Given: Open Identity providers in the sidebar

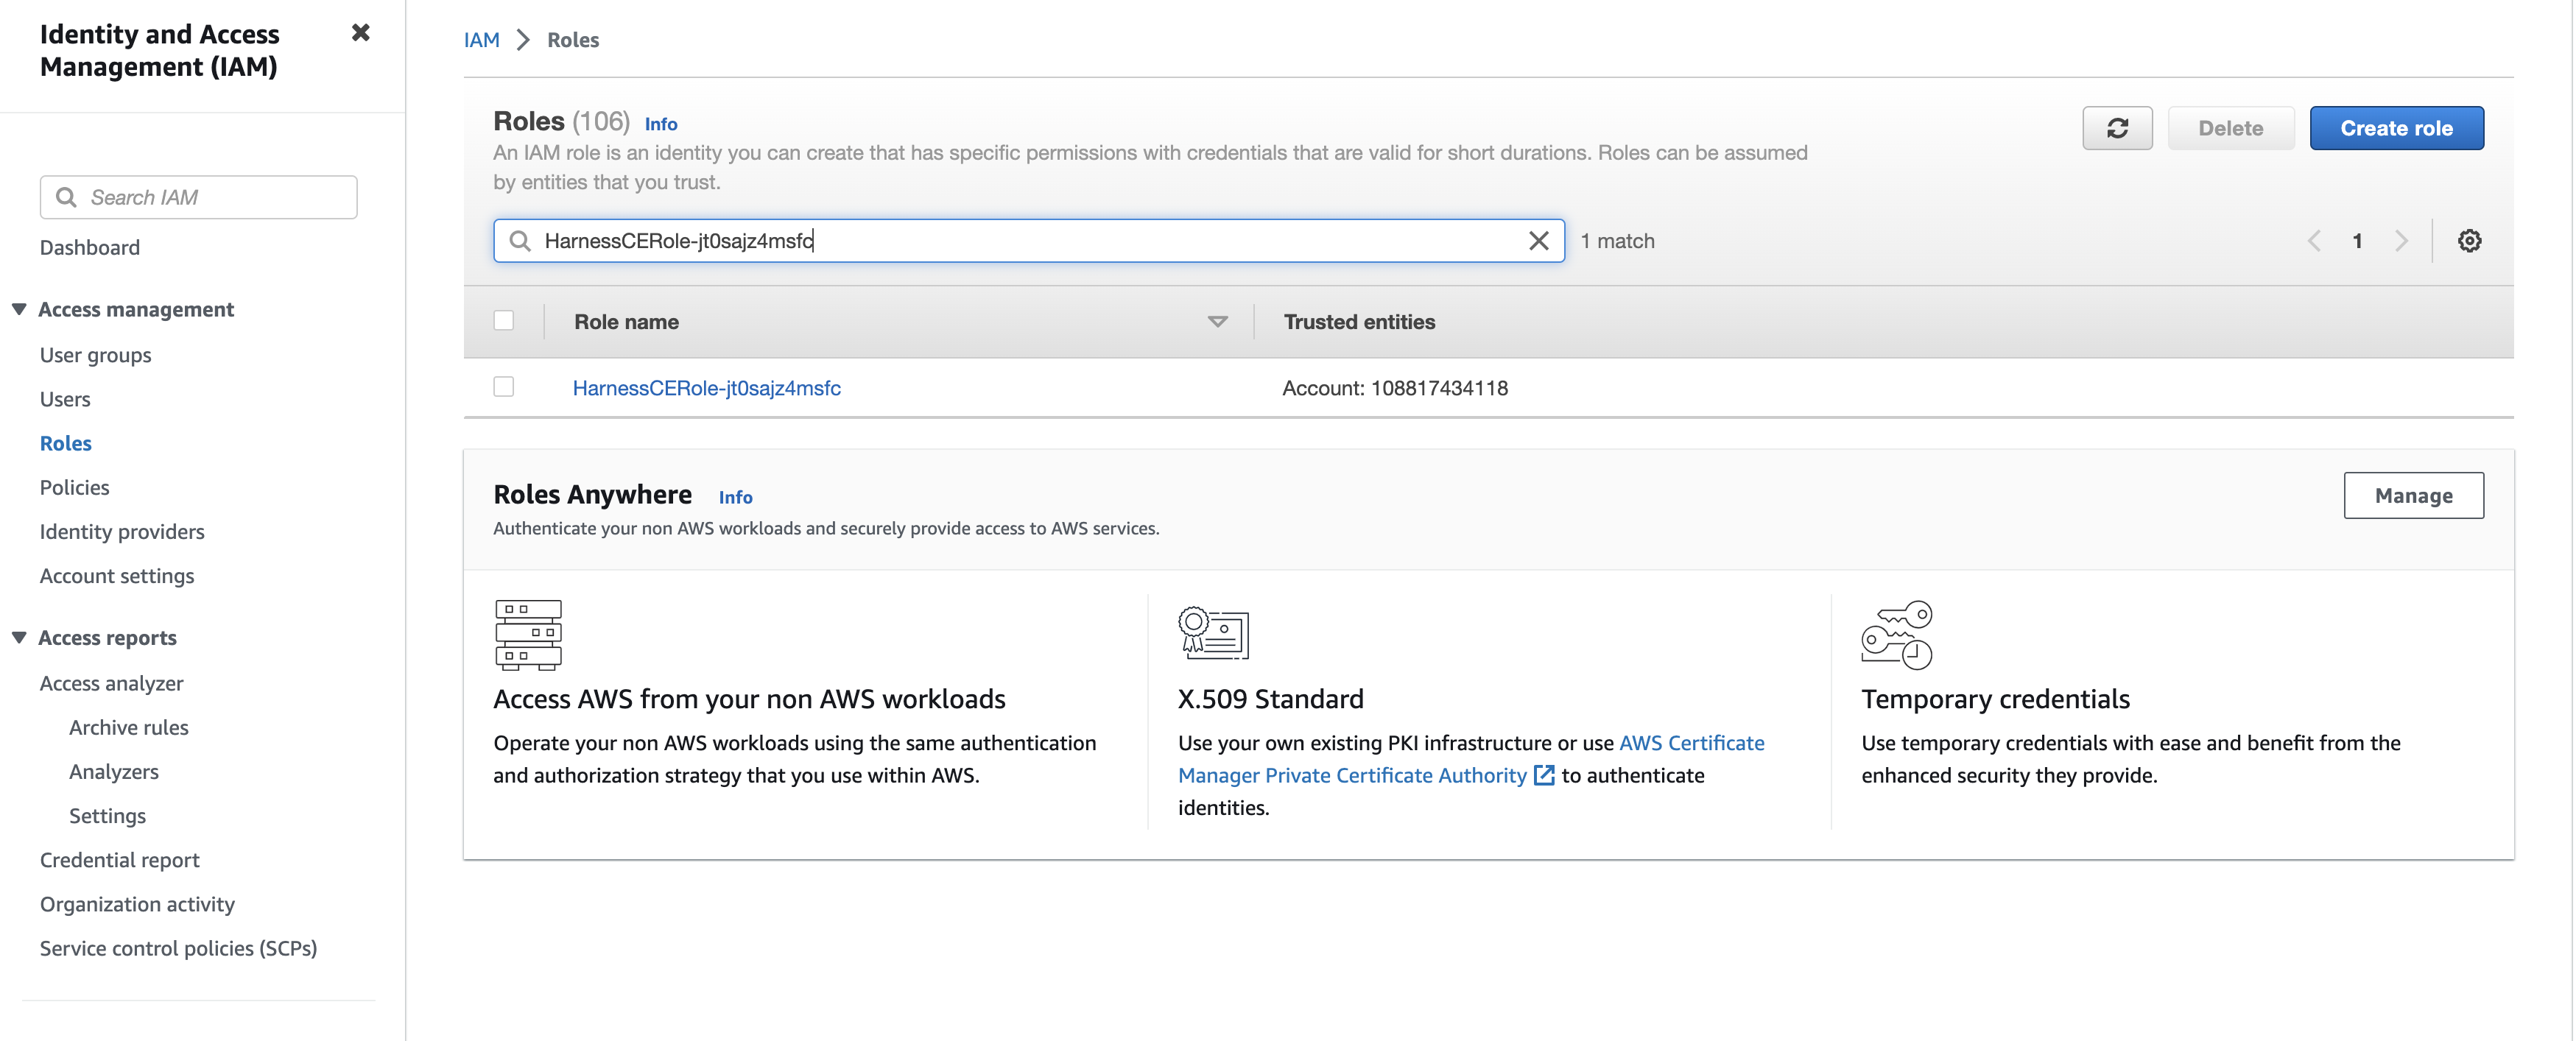Looking at the screenshot, I should tap(122, 531).
